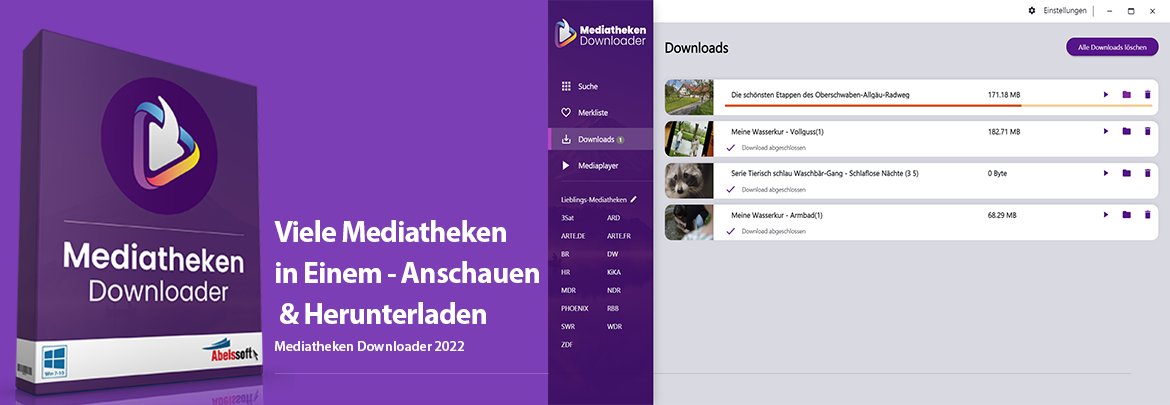Viewport: 1170px width, 405px height.
Task: Play the Meine Wasserkur - Vollguss(1) download
Action: (x=1106, y=131)
